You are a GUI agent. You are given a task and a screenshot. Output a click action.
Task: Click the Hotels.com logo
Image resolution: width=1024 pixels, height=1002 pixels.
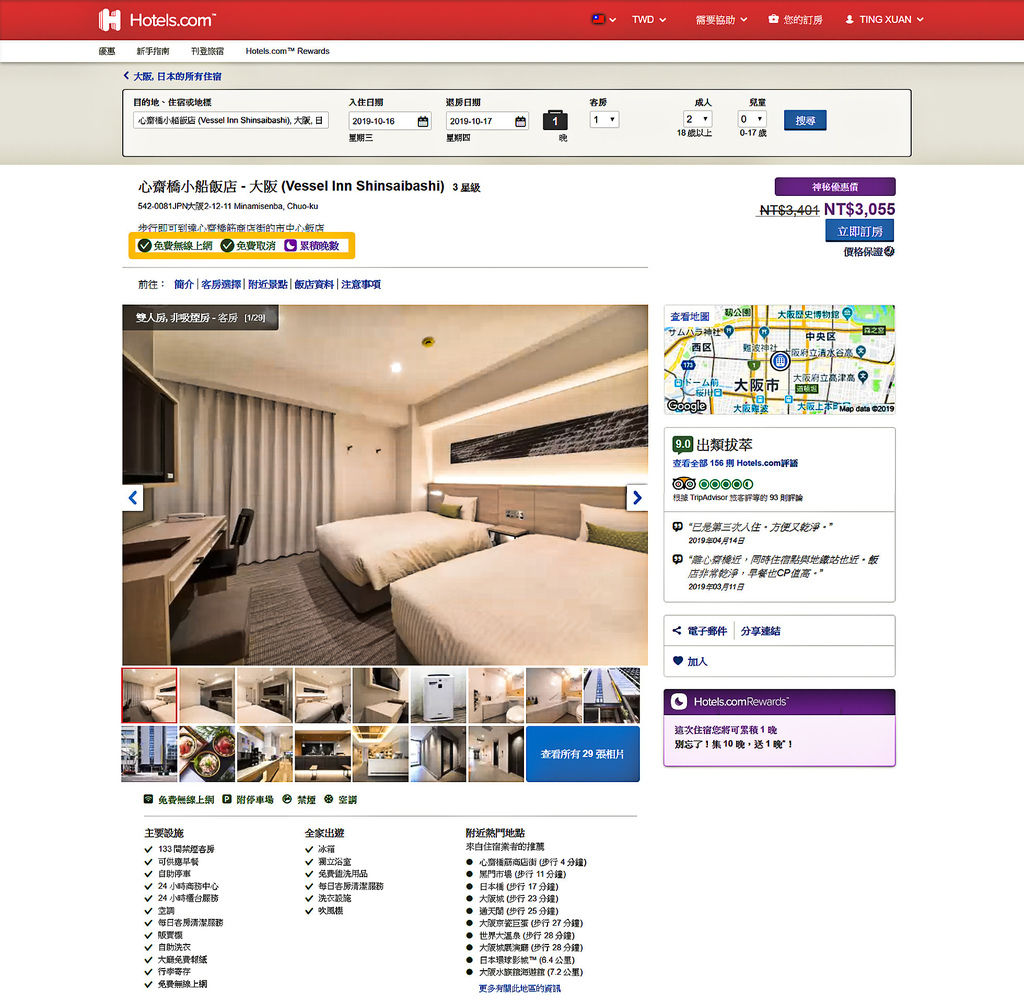(x=157, y=20)
